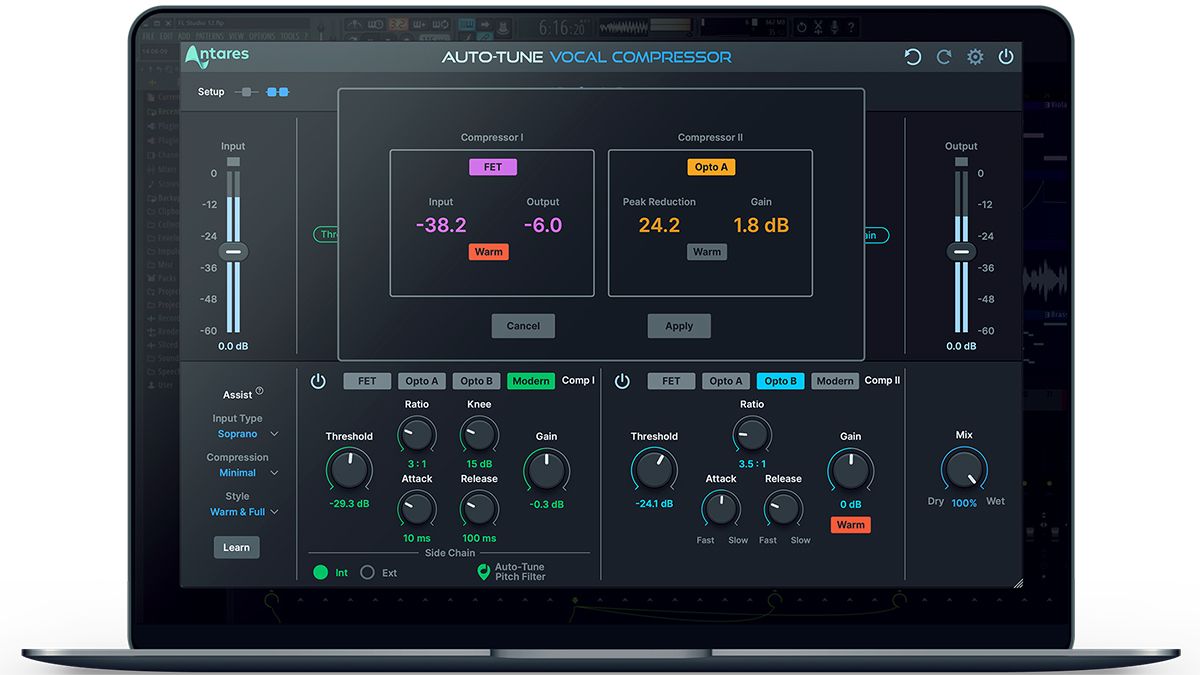Screen dimensions: 1200x675
Task: Click the FL Studio microphone icon in top bar
Action: point(834,28)
